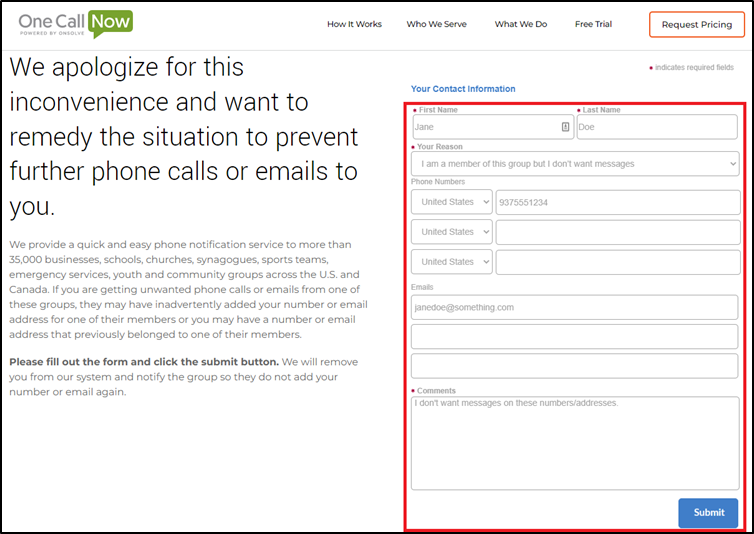Click the first email field with janedoe placeholder
The image size is (754, 534).
(574, 307)
